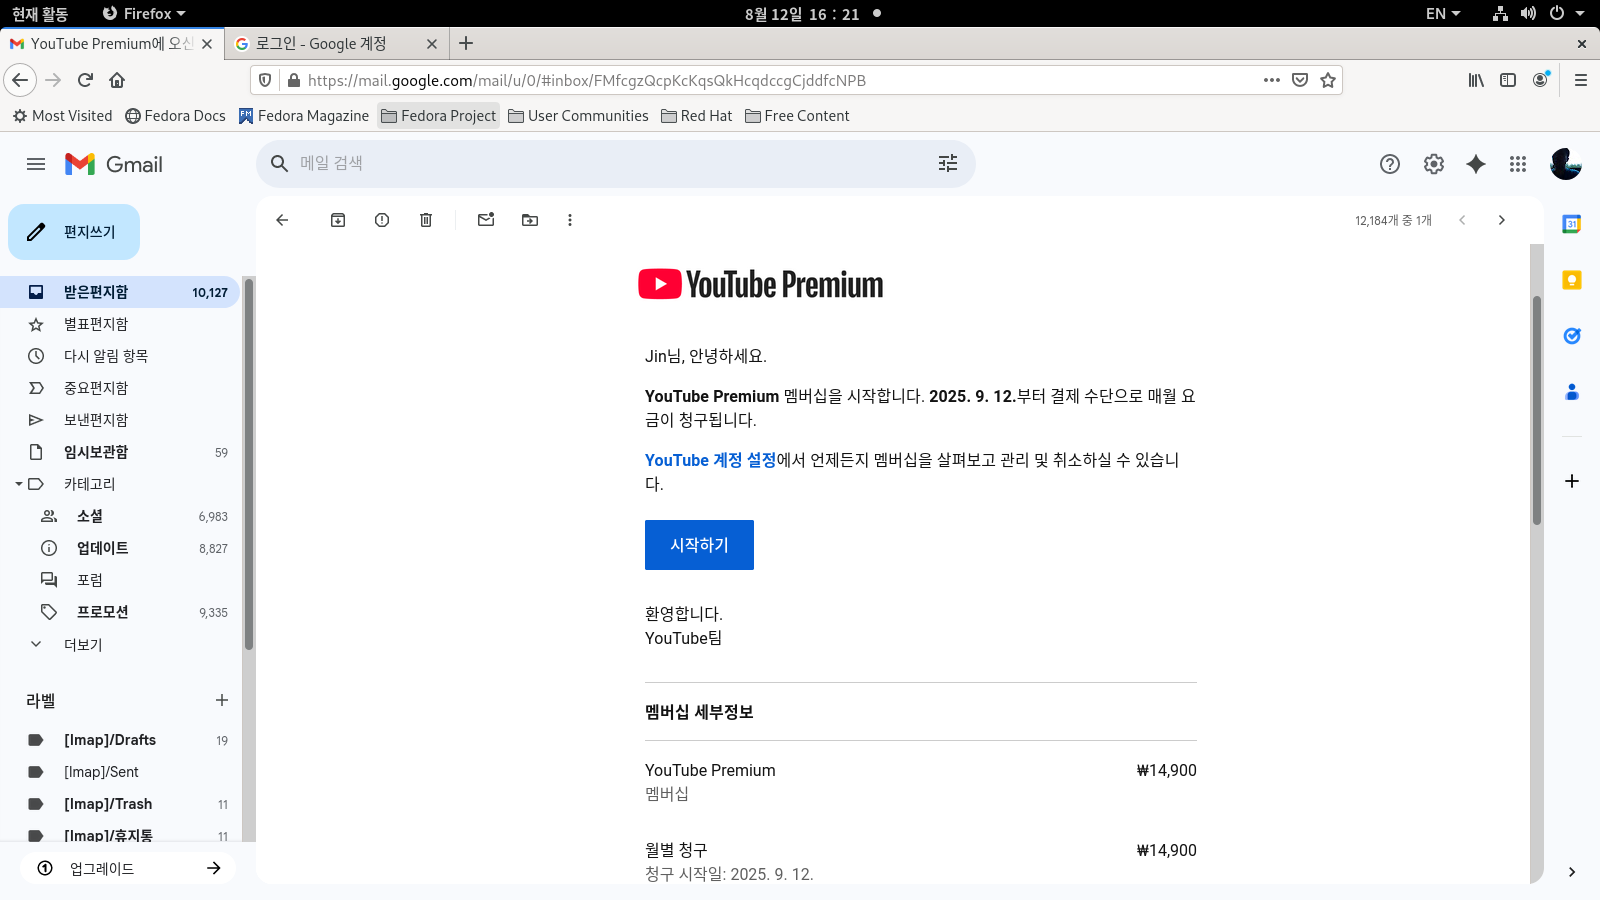The image size is (1600, 900).
Task: Open Gmail settings gear
Action: tap(1434, 164)
